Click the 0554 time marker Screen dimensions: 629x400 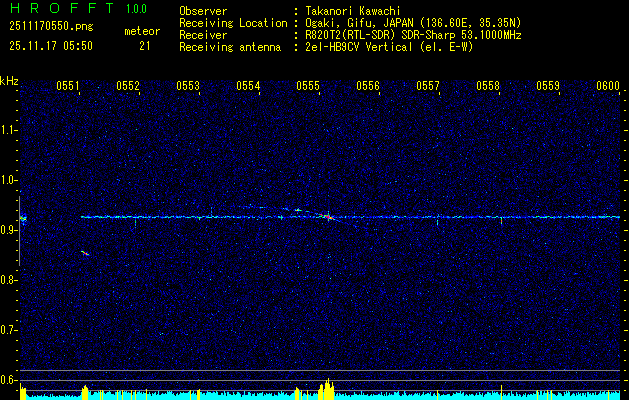(248, 85)
